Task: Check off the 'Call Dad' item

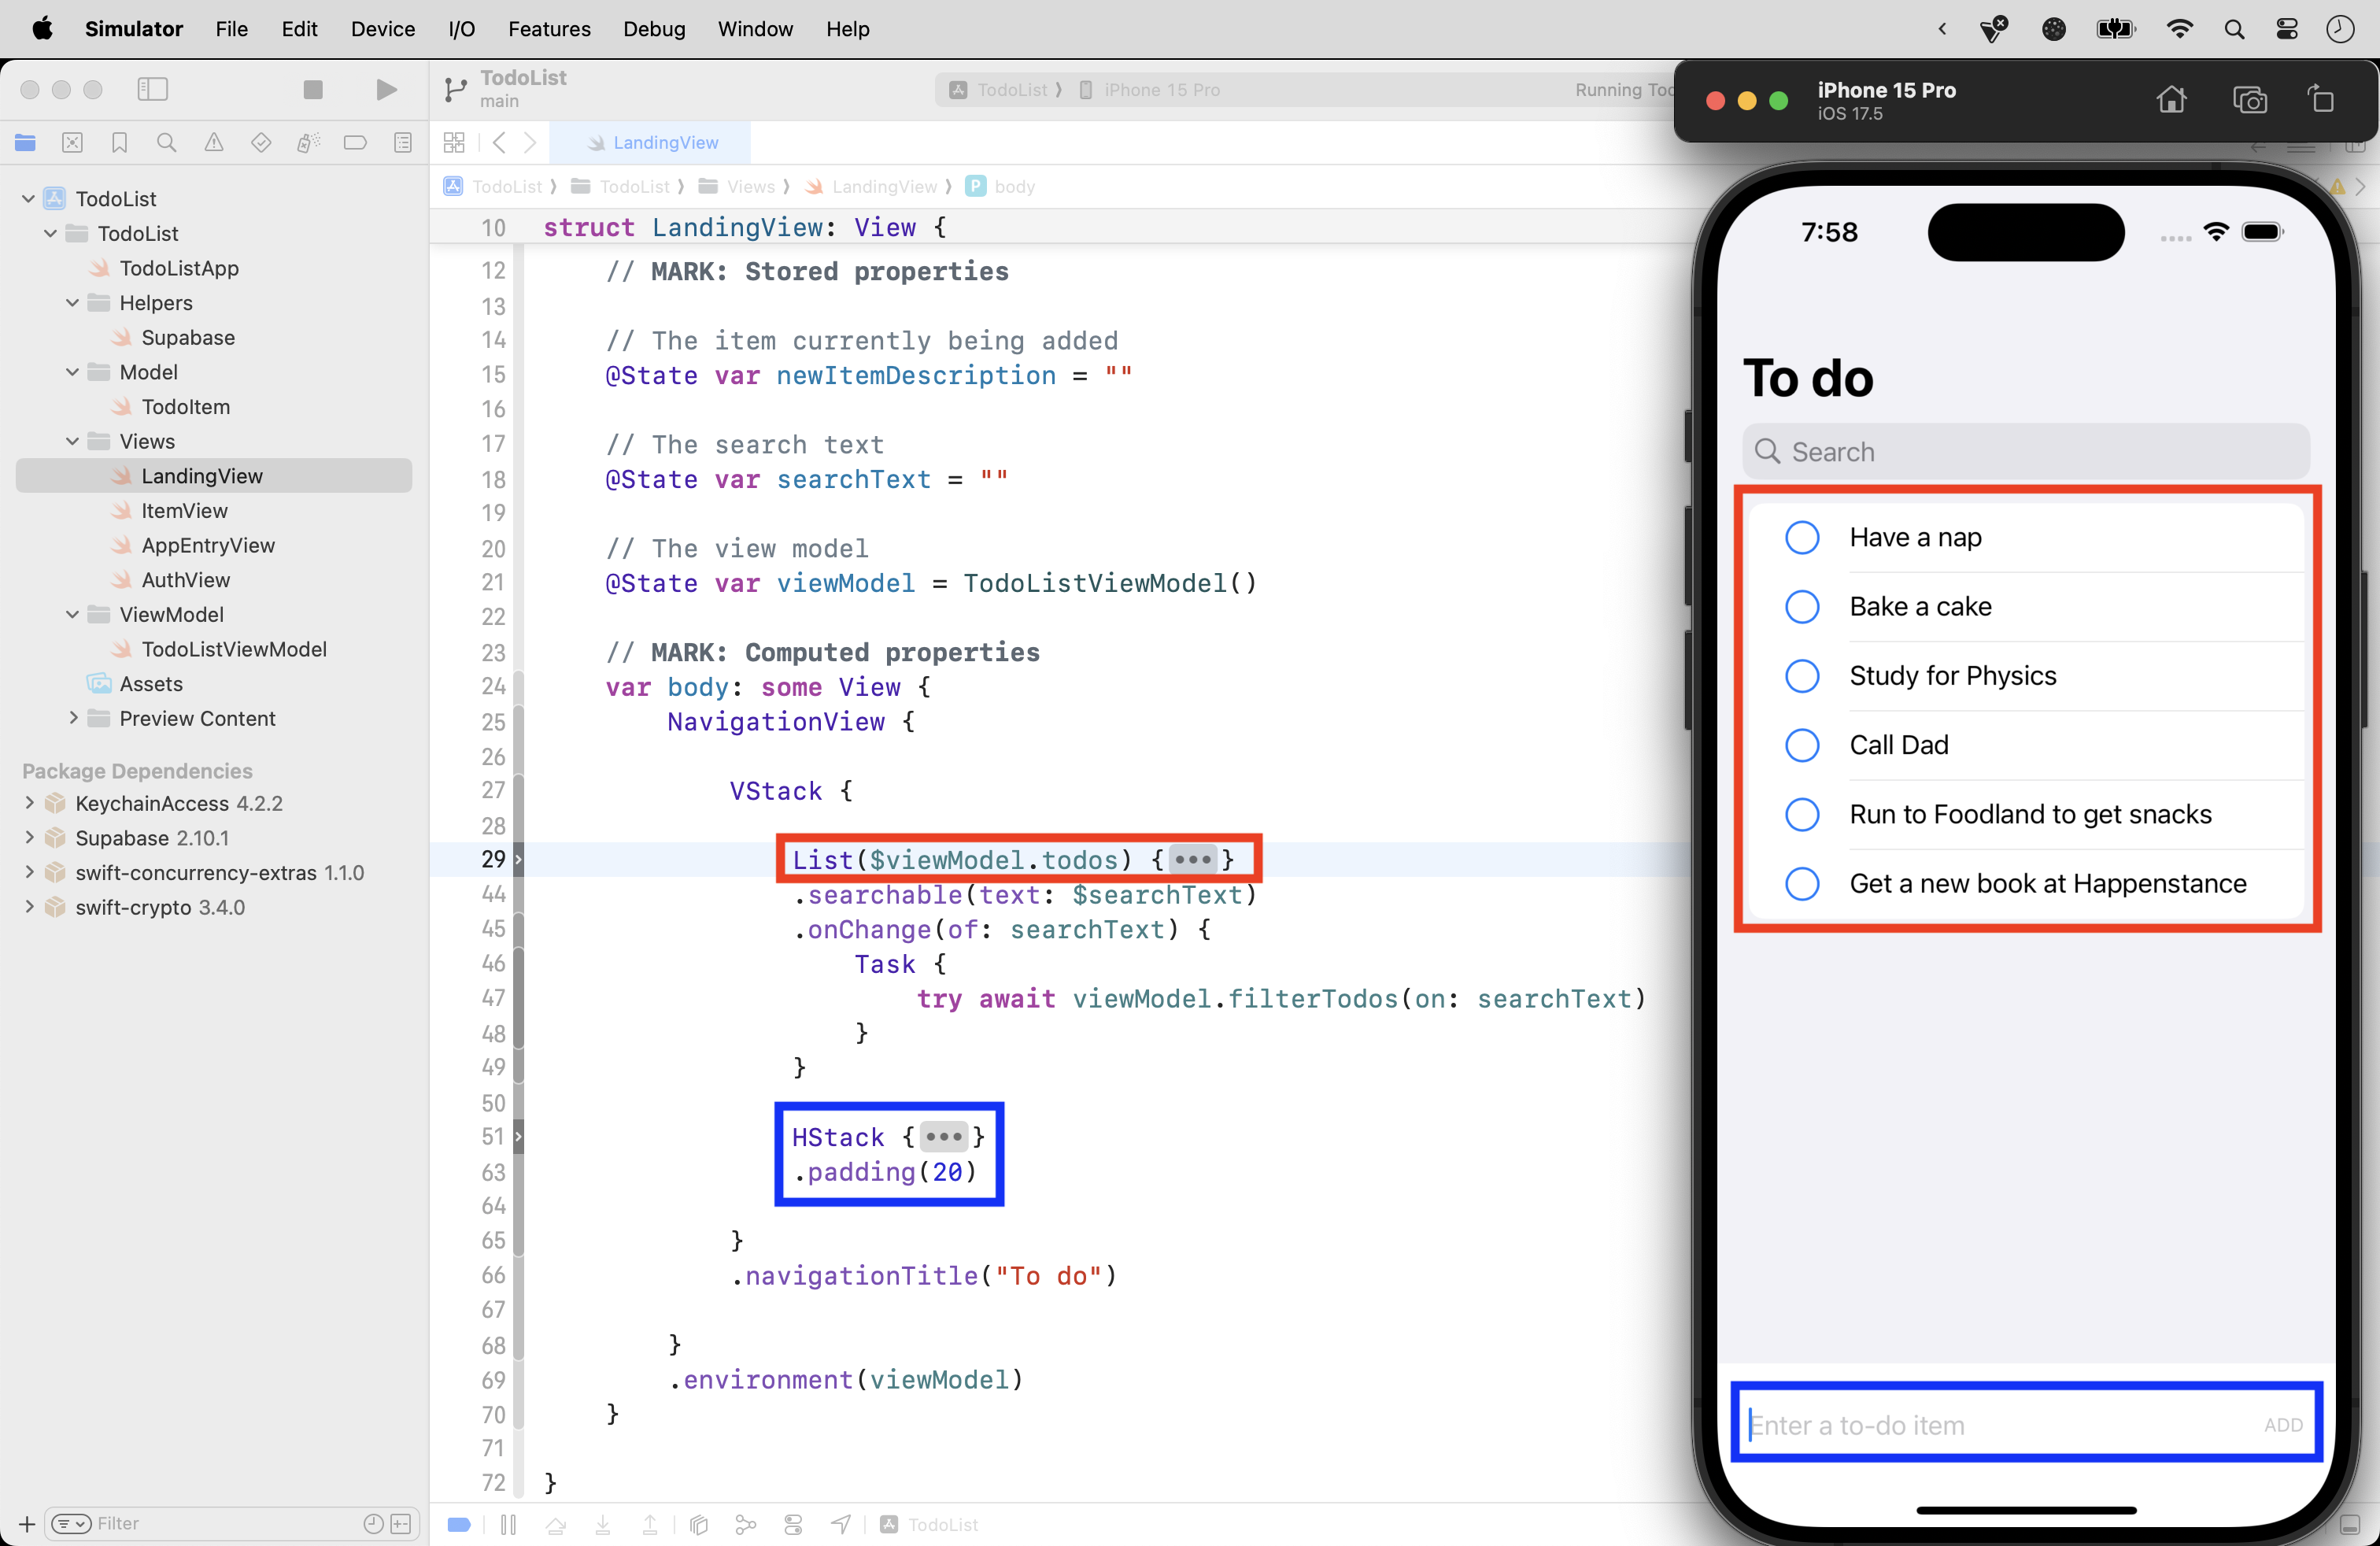Action: click(x=1802, y=745)
